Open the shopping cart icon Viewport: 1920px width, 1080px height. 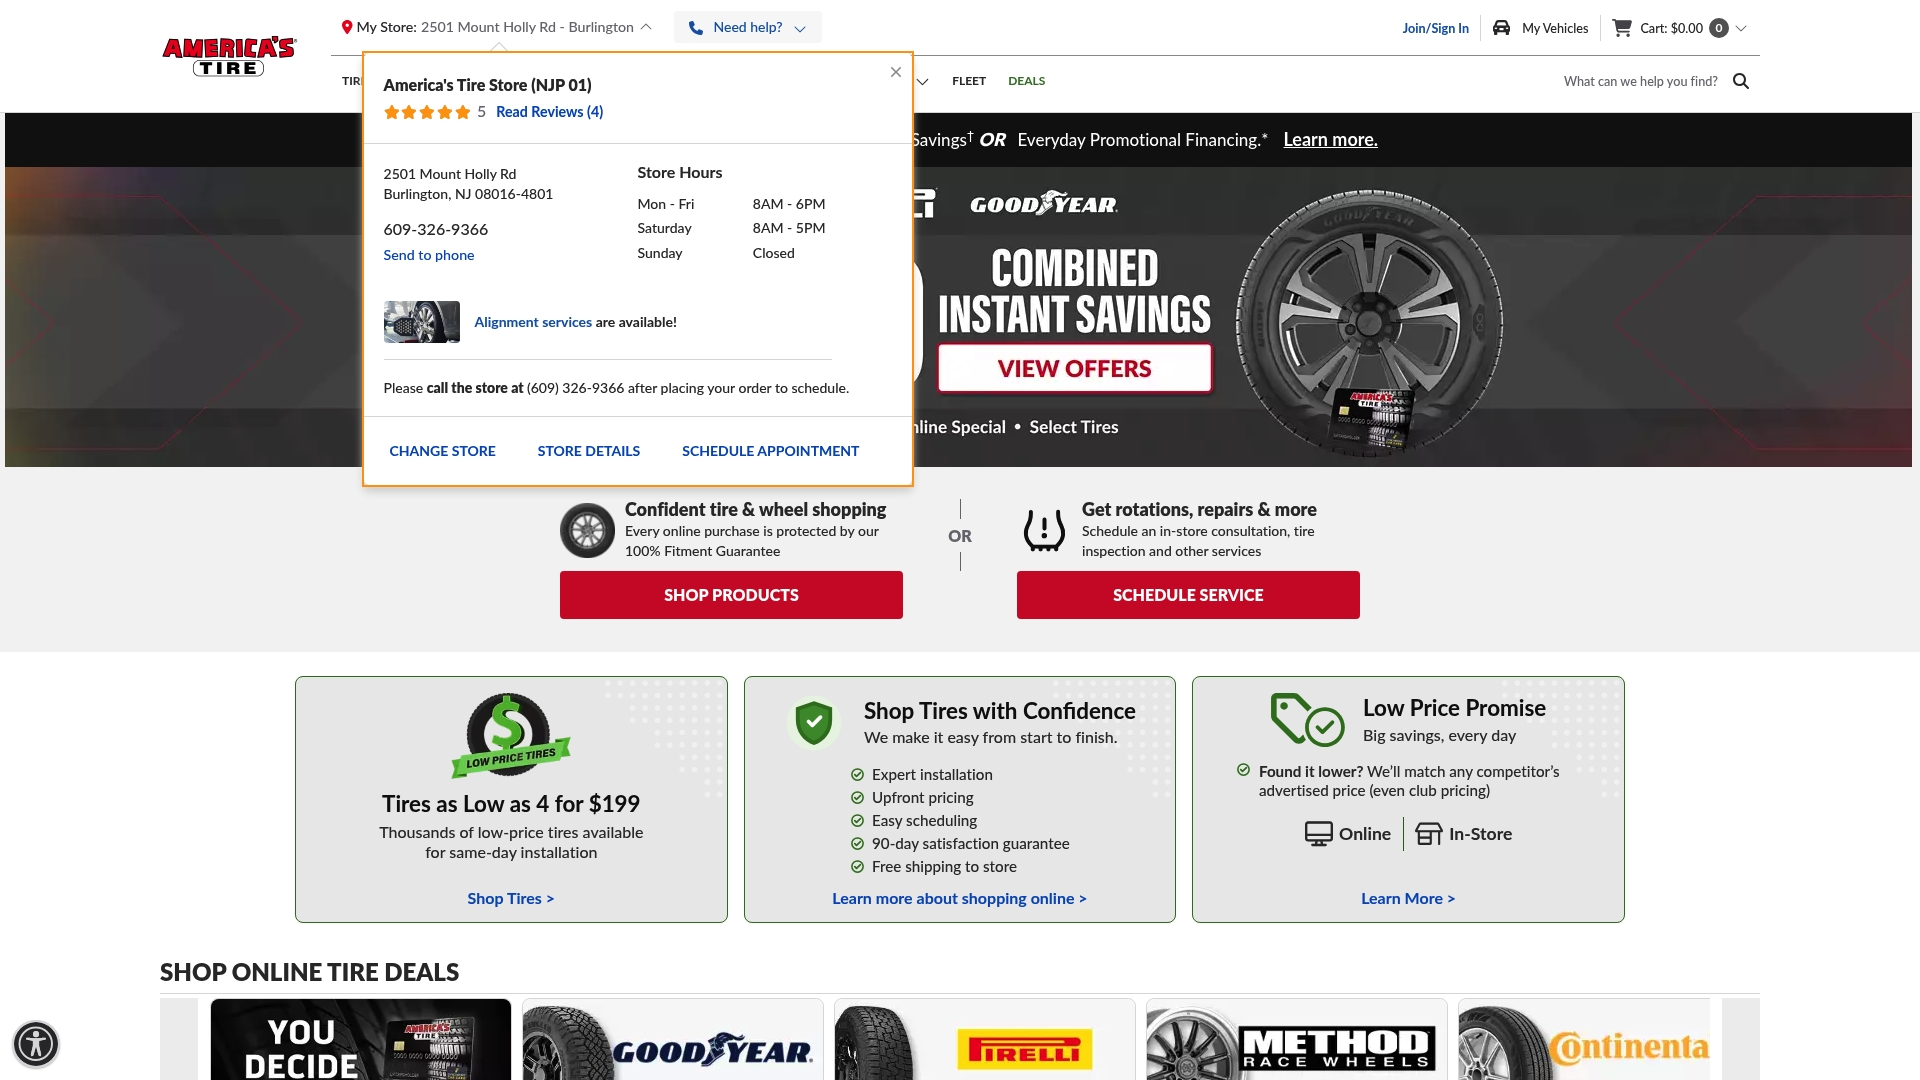[1621, 28]
